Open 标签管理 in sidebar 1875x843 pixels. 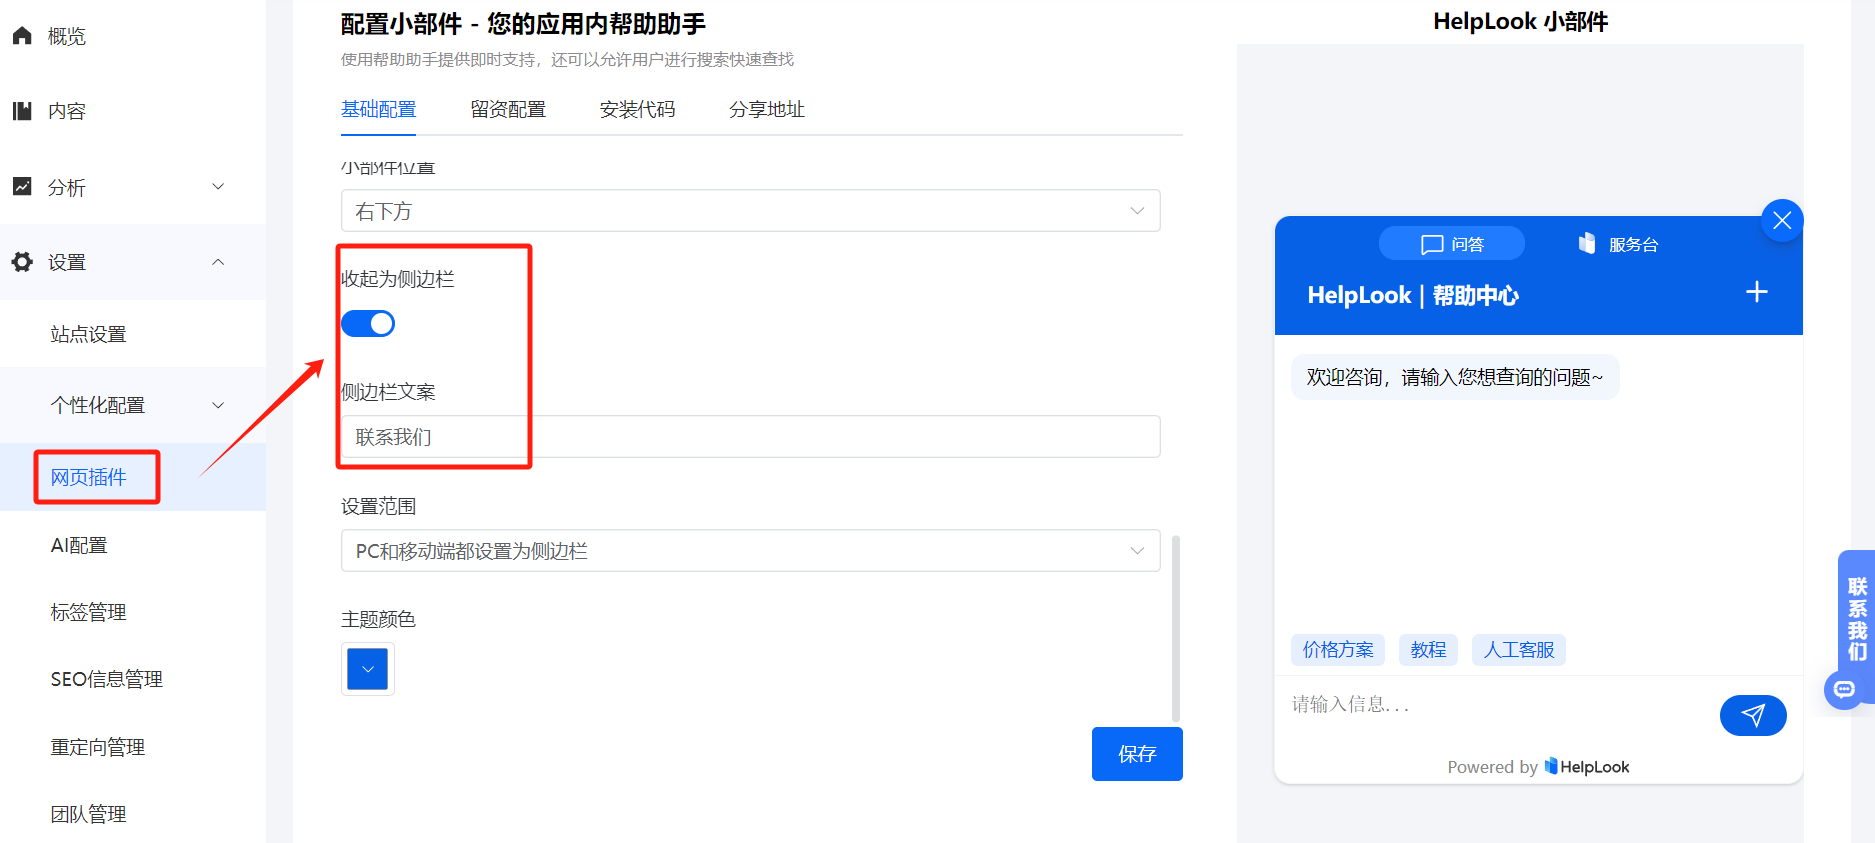89,612
